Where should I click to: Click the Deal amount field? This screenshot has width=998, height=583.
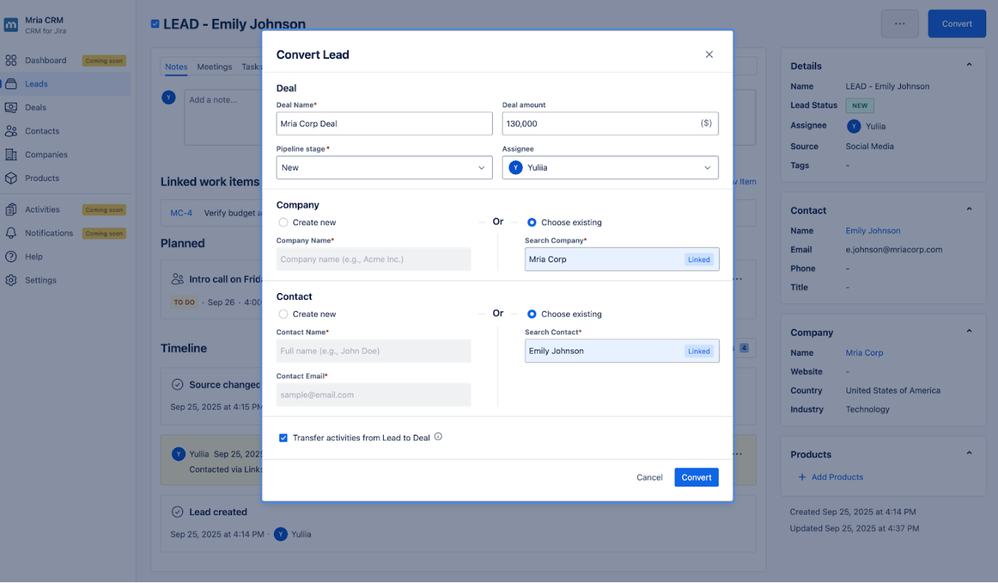click(610, 123)
